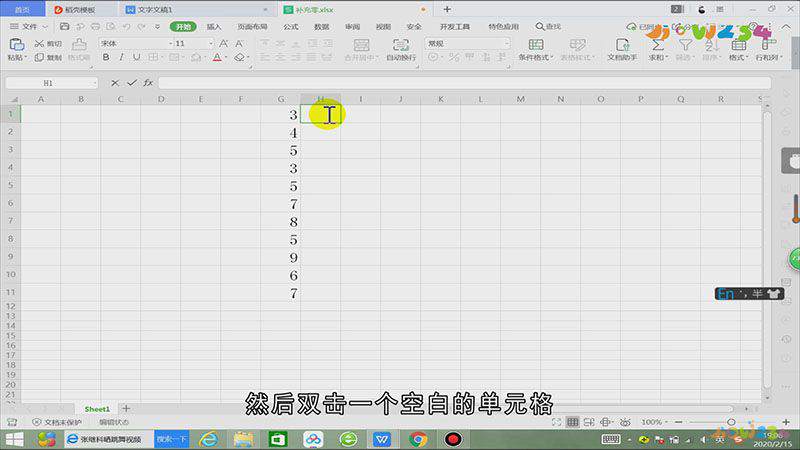Click the Eraser clear-format icon
The width and height of the screenshot is (800, 450).
click(239, 58)
